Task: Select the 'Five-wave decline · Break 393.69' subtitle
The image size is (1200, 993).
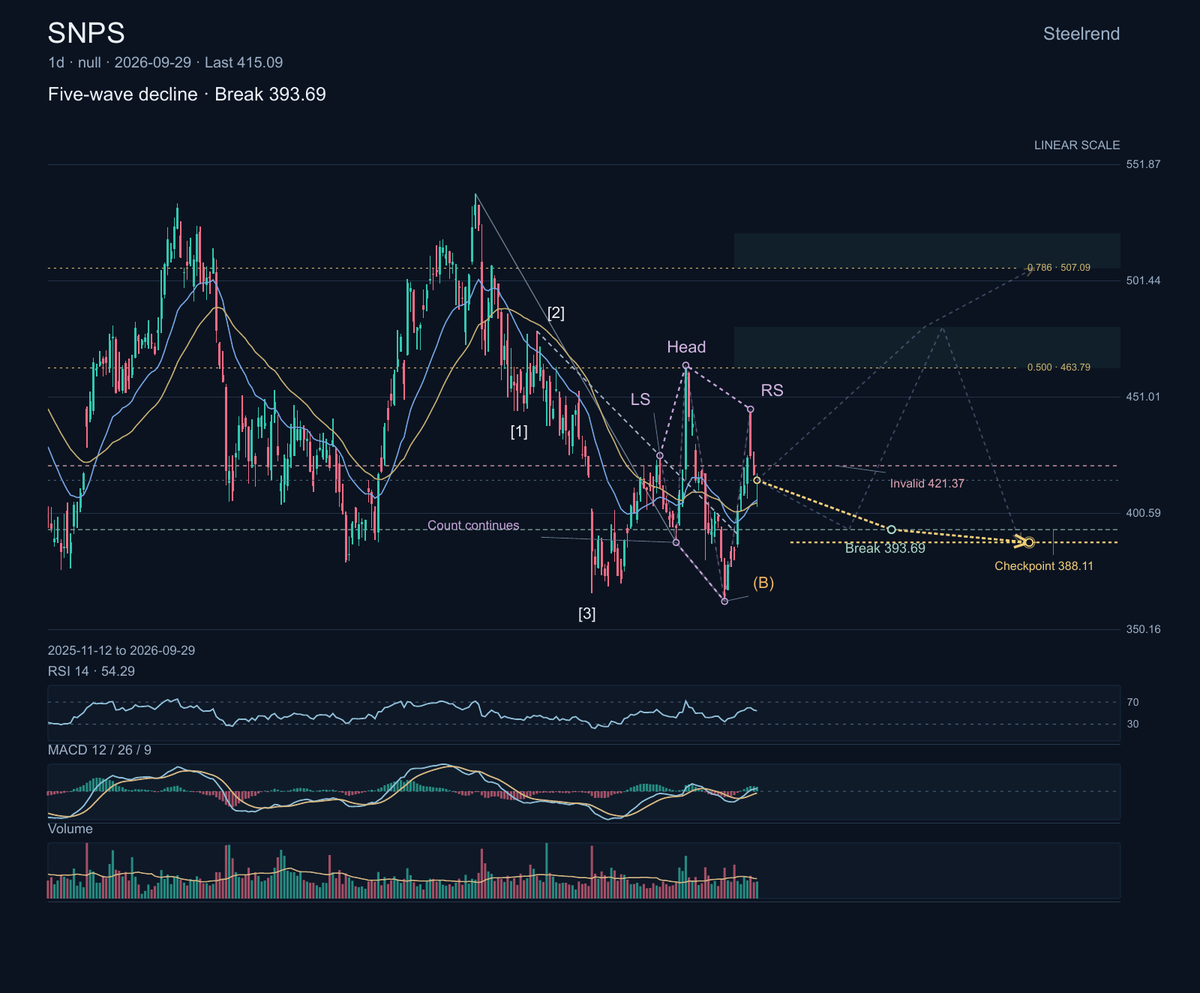Action: [187, 95]
